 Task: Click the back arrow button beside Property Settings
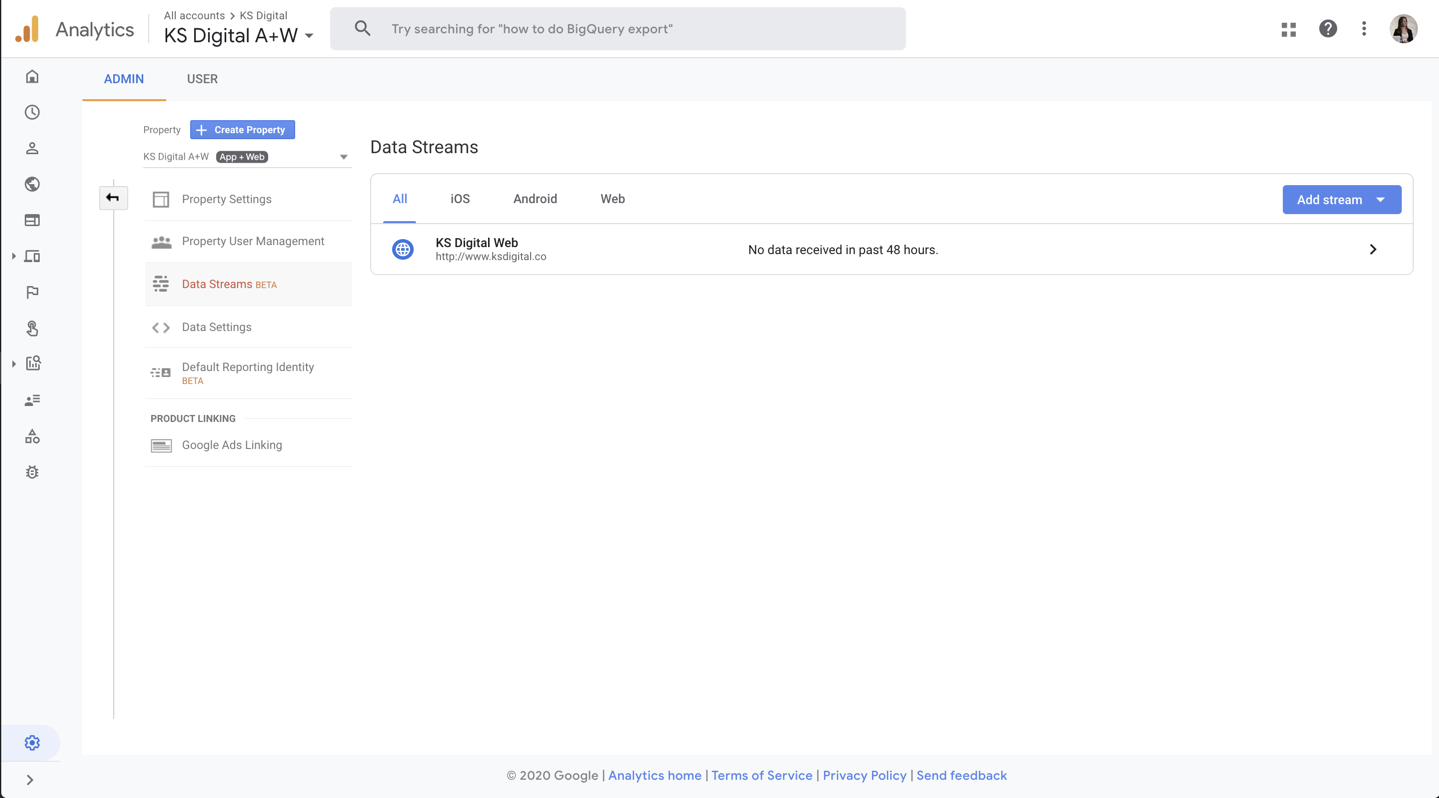pos(113,198)
